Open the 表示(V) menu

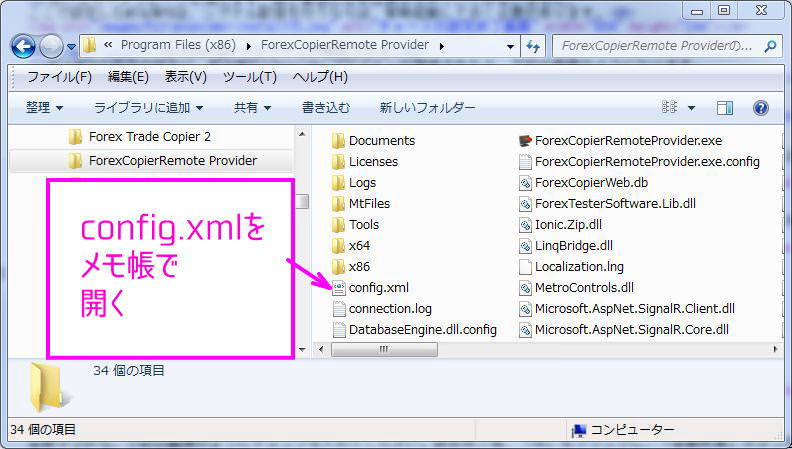pos(185,77)
